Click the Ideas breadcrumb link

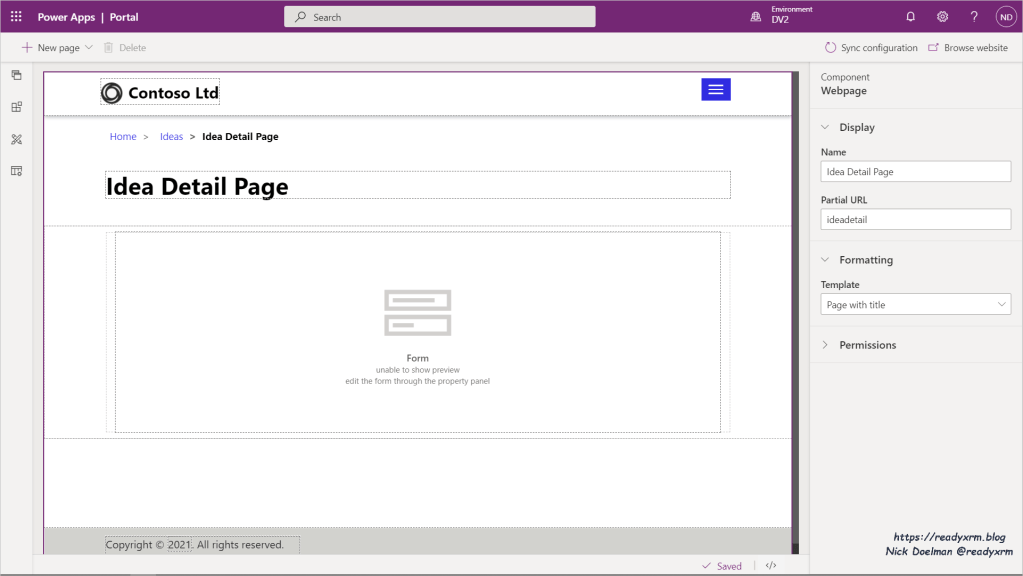171,137
